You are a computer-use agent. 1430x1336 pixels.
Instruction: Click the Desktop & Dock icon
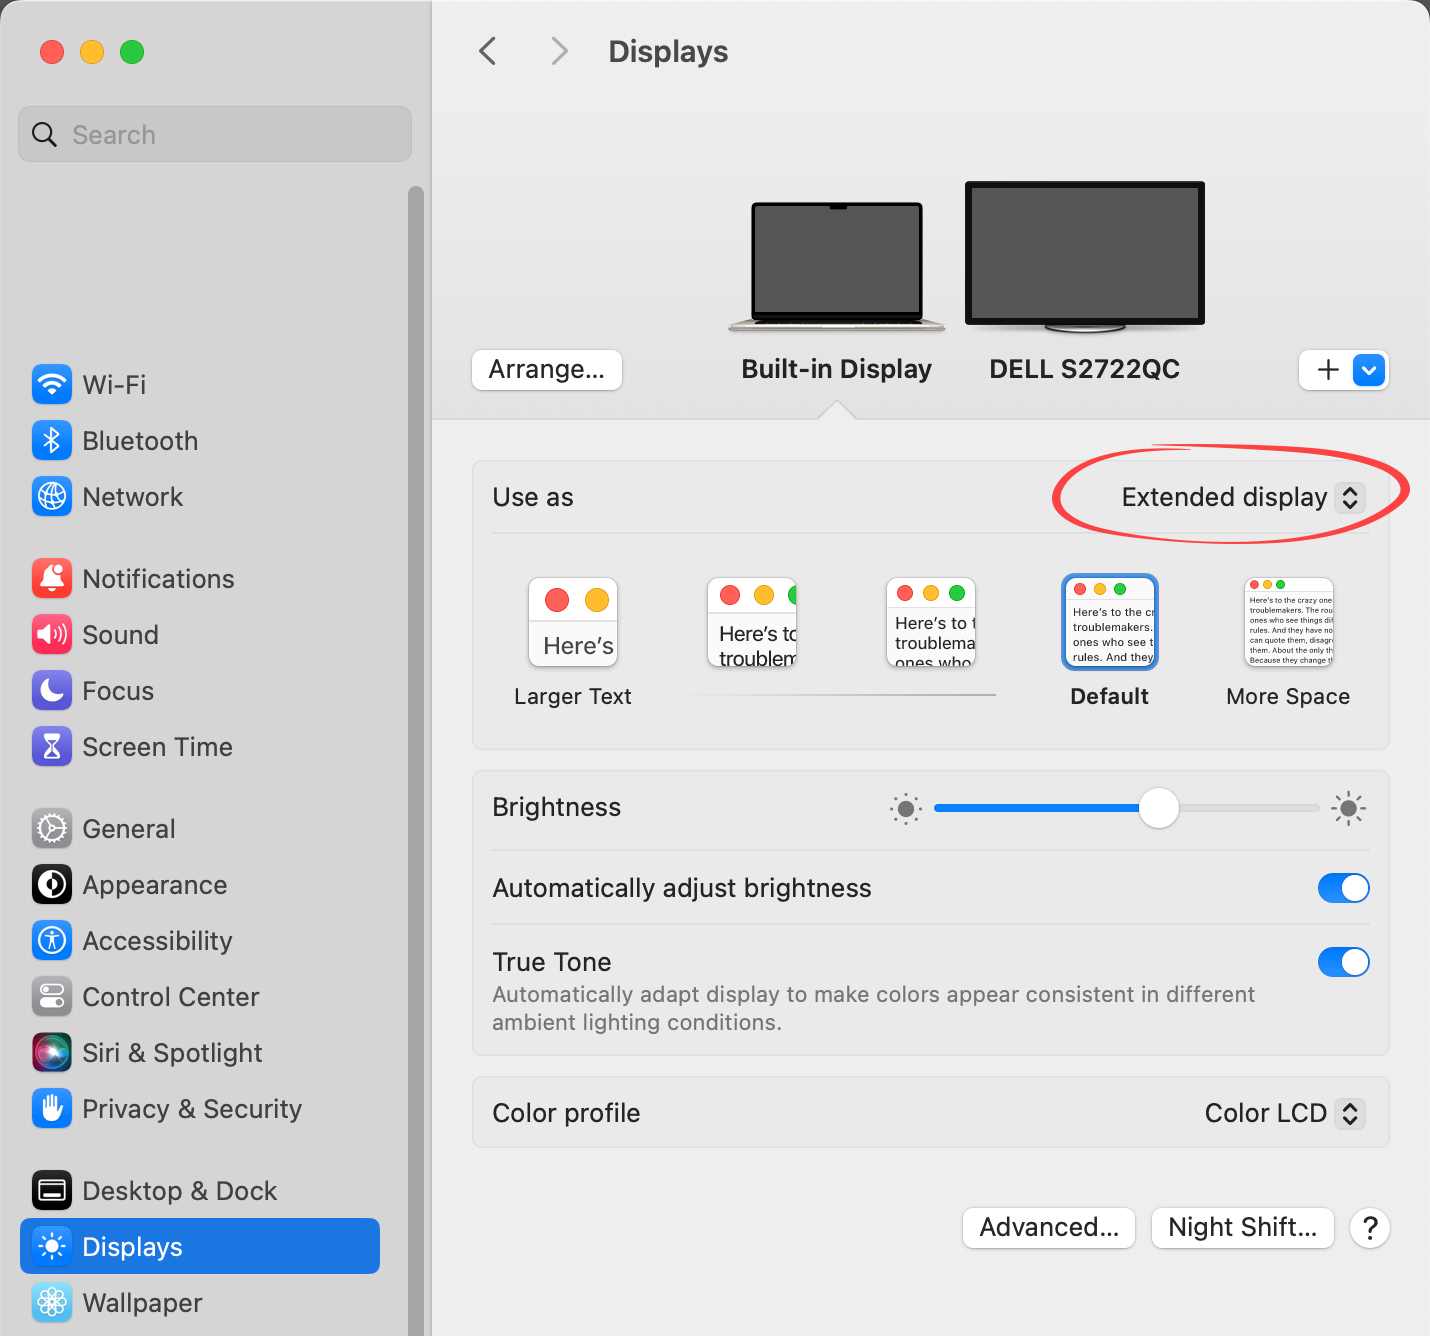coord(51,1191)
